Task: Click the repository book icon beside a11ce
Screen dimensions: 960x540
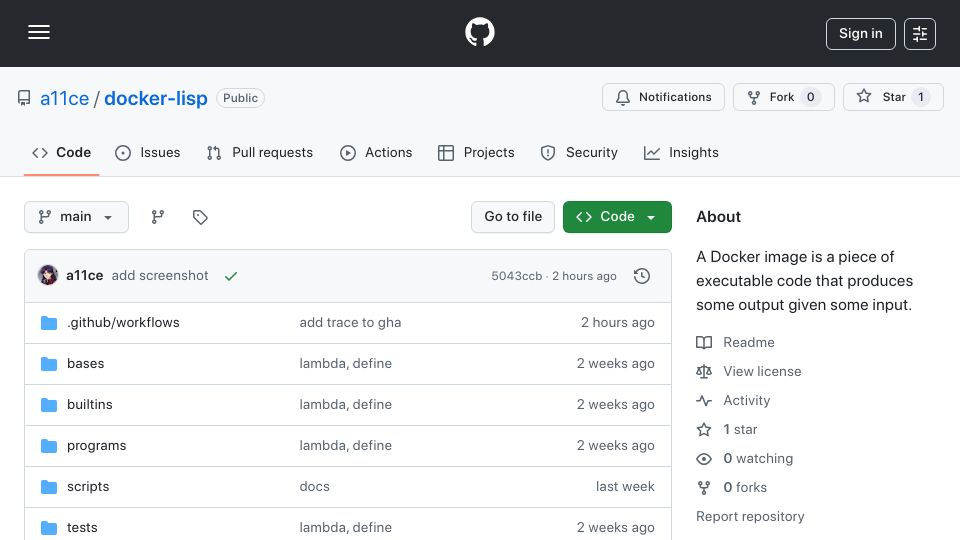Action: coord(24,98)
